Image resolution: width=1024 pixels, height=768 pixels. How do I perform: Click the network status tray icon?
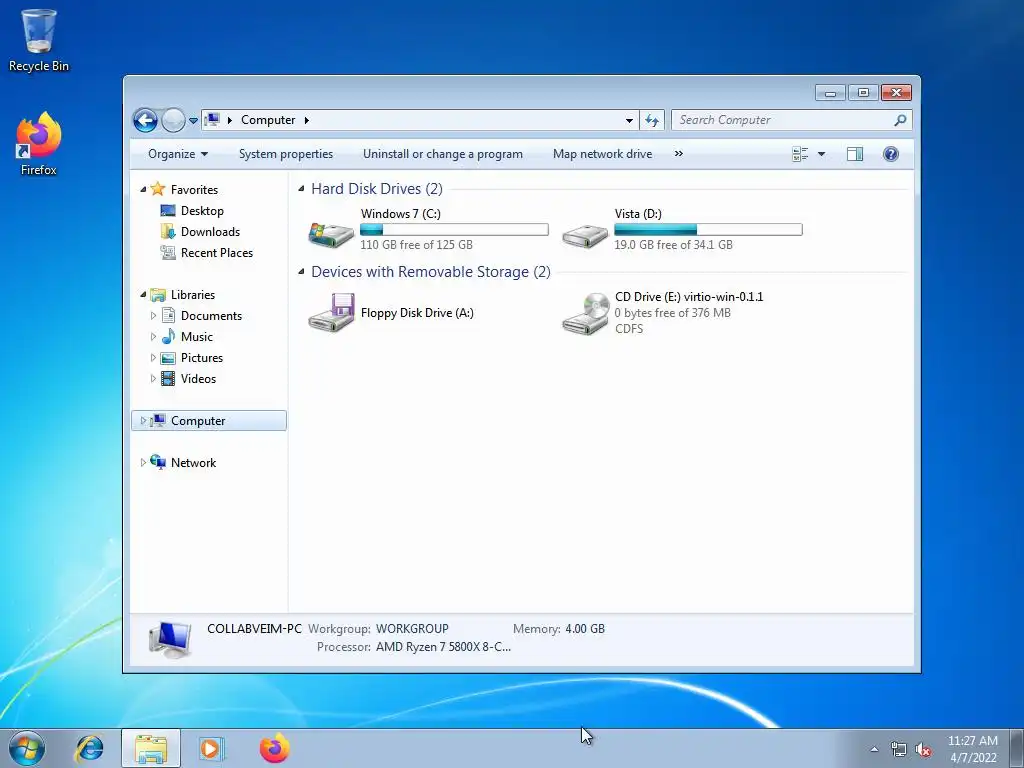coord(898,750)
